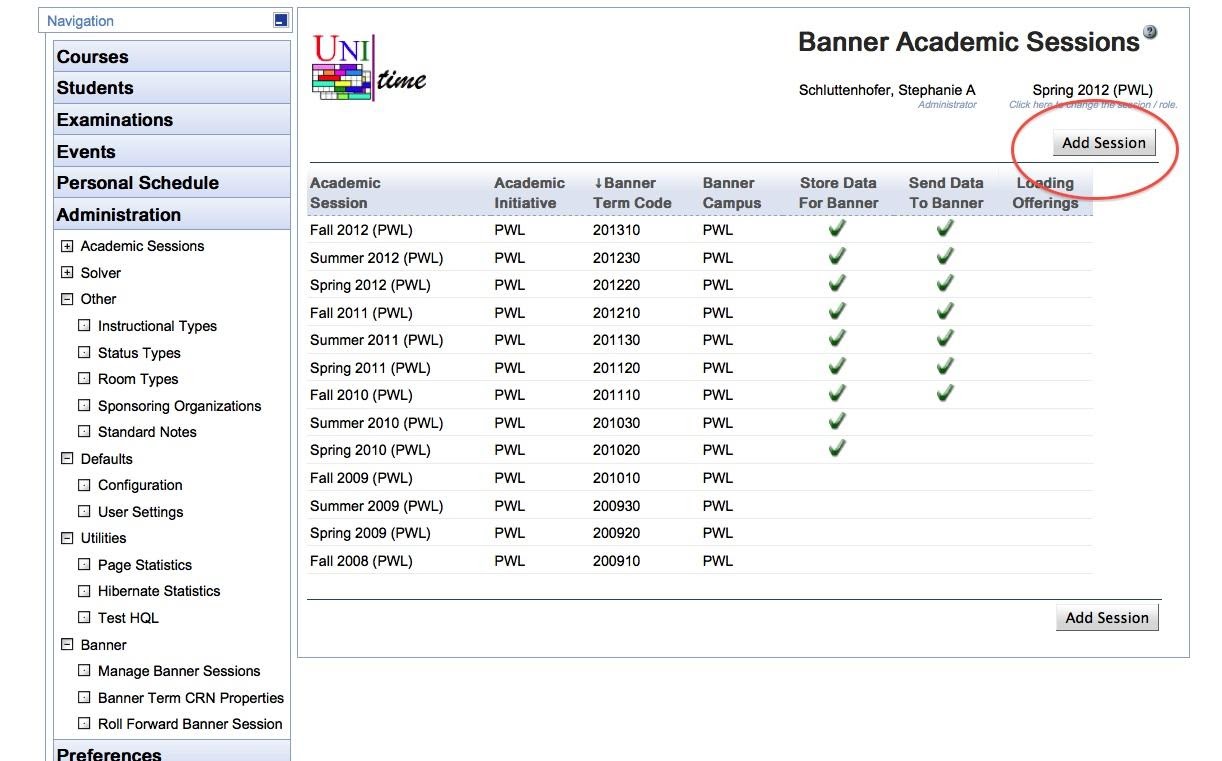Open the Summer 2009 (PWL) session row

click(x=700, y=506)
